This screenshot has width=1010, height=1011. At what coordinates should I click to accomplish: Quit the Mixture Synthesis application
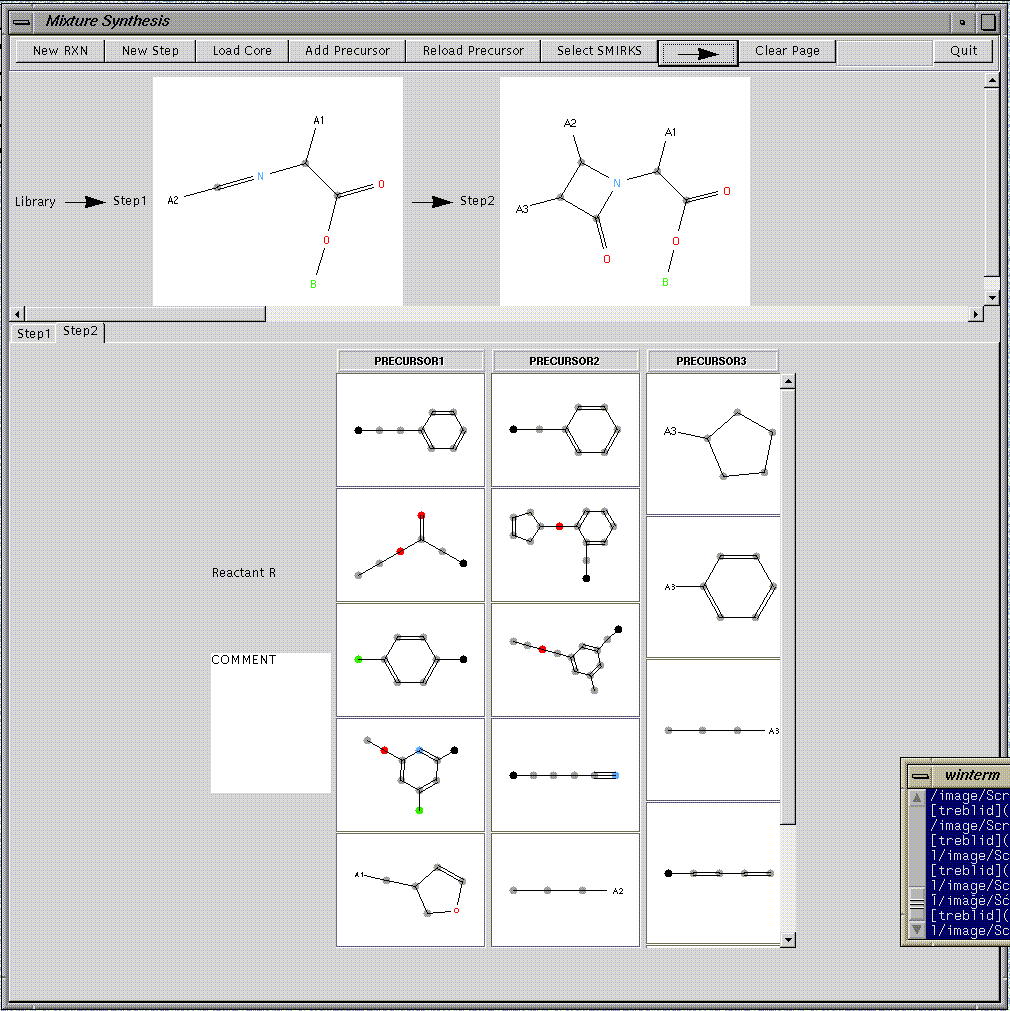point(964,51)
